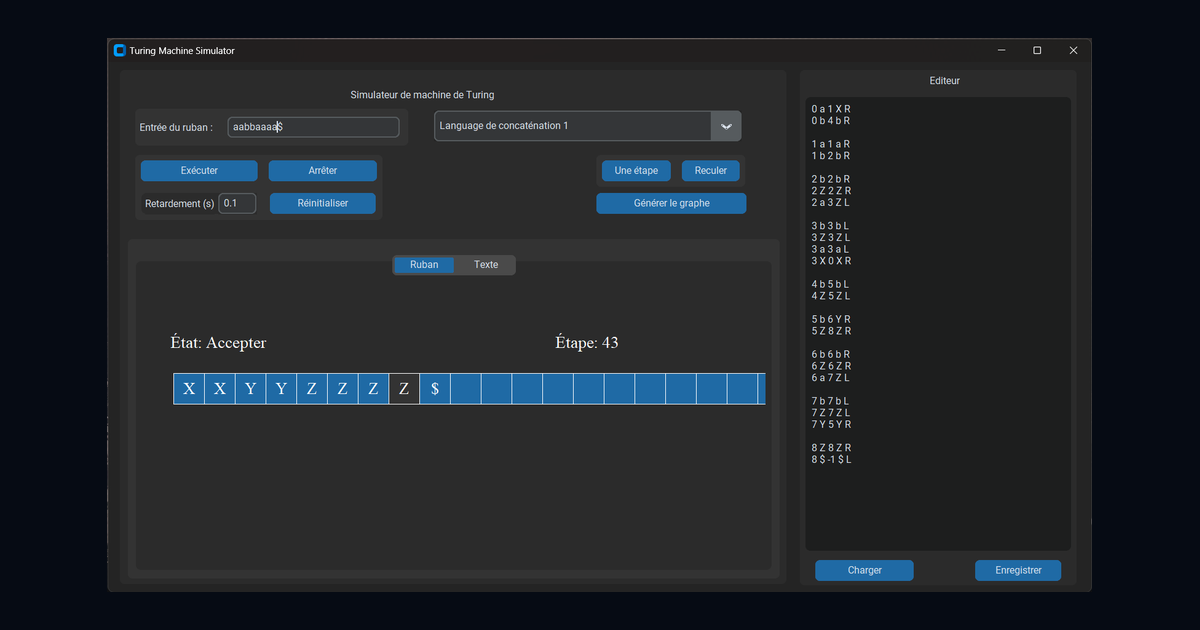
Task: Maximize the Turing Machine Simulator window
Action: pos(1037,50)
